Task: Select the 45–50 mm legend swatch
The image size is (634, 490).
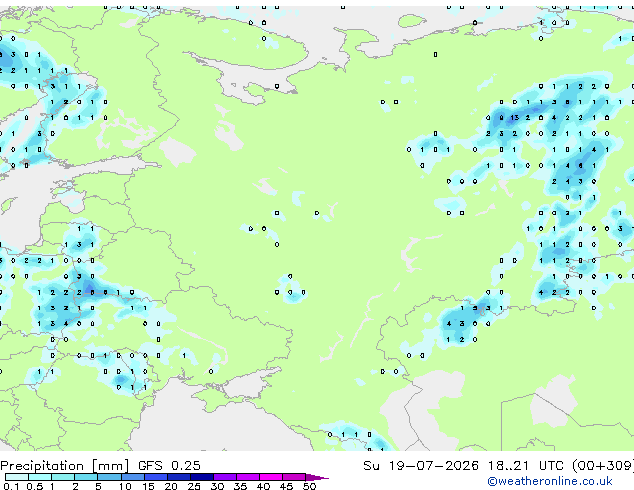Action: tap(294, 477)
